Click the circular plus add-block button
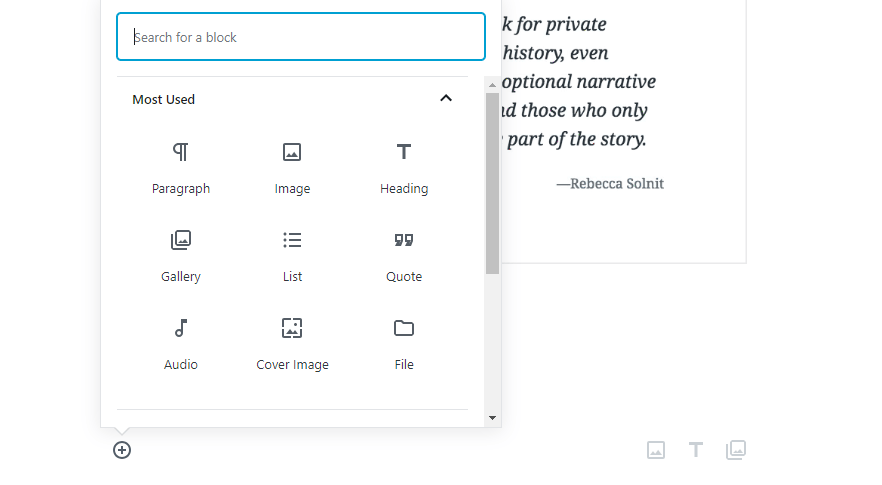Screen dimensions: 882x485 (122, 450)
